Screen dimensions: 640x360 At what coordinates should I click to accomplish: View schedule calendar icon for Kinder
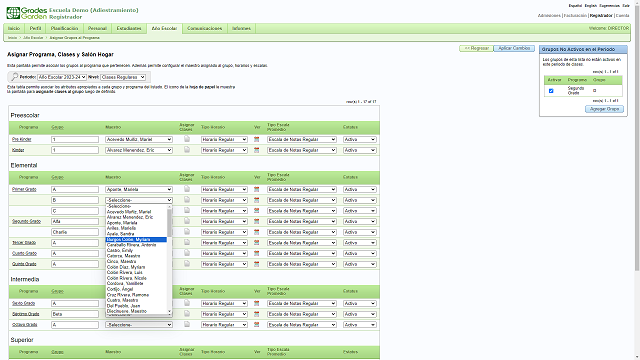(256, 150)
